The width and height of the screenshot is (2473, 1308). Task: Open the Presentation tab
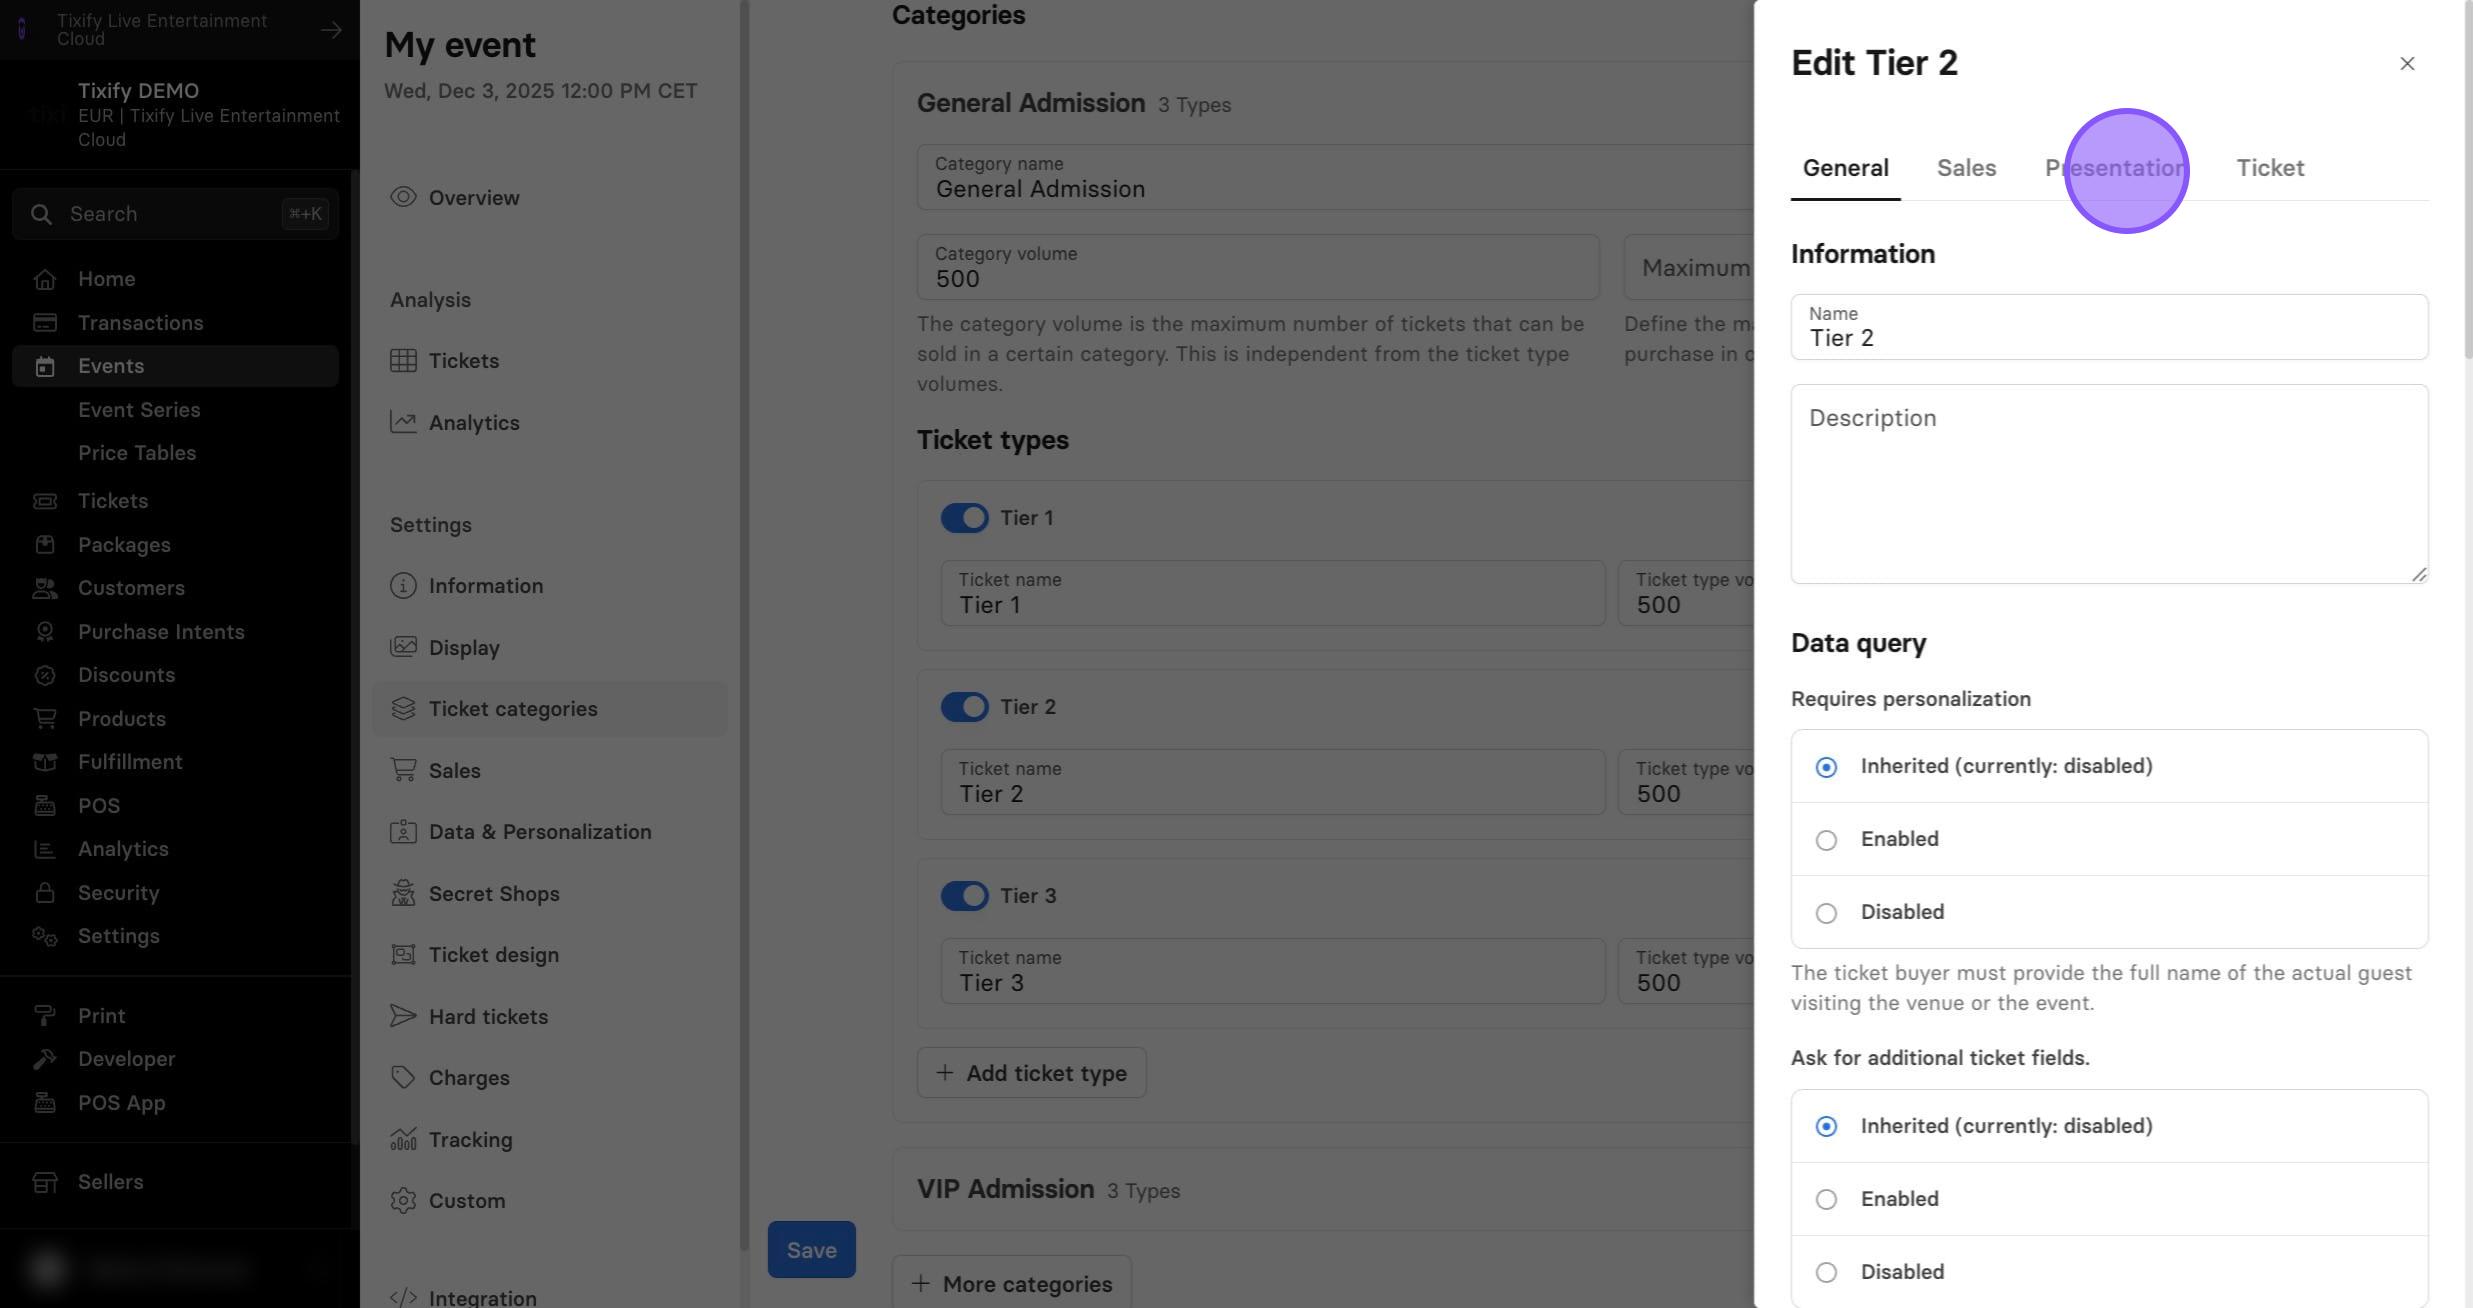pos(2116,168)
